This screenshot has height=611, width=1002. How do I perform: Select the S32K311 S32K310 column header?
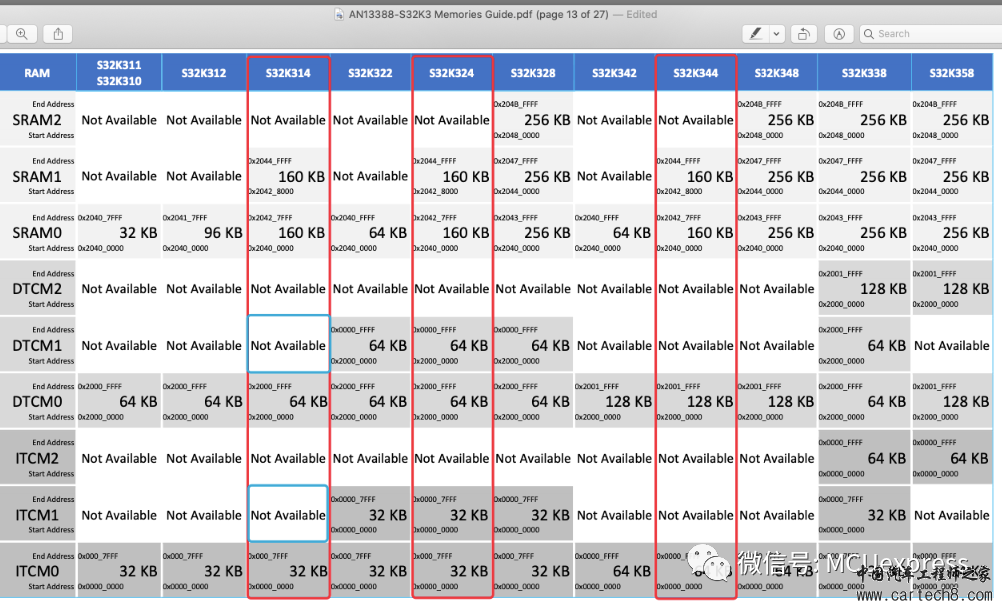[119, 73]
